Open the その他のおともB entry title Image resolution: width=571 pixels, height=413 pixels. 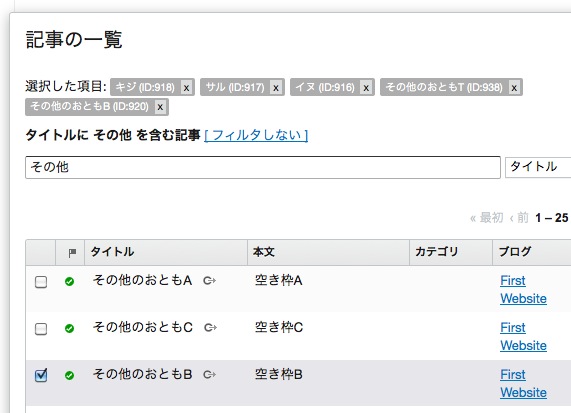(x=142, y=374)
